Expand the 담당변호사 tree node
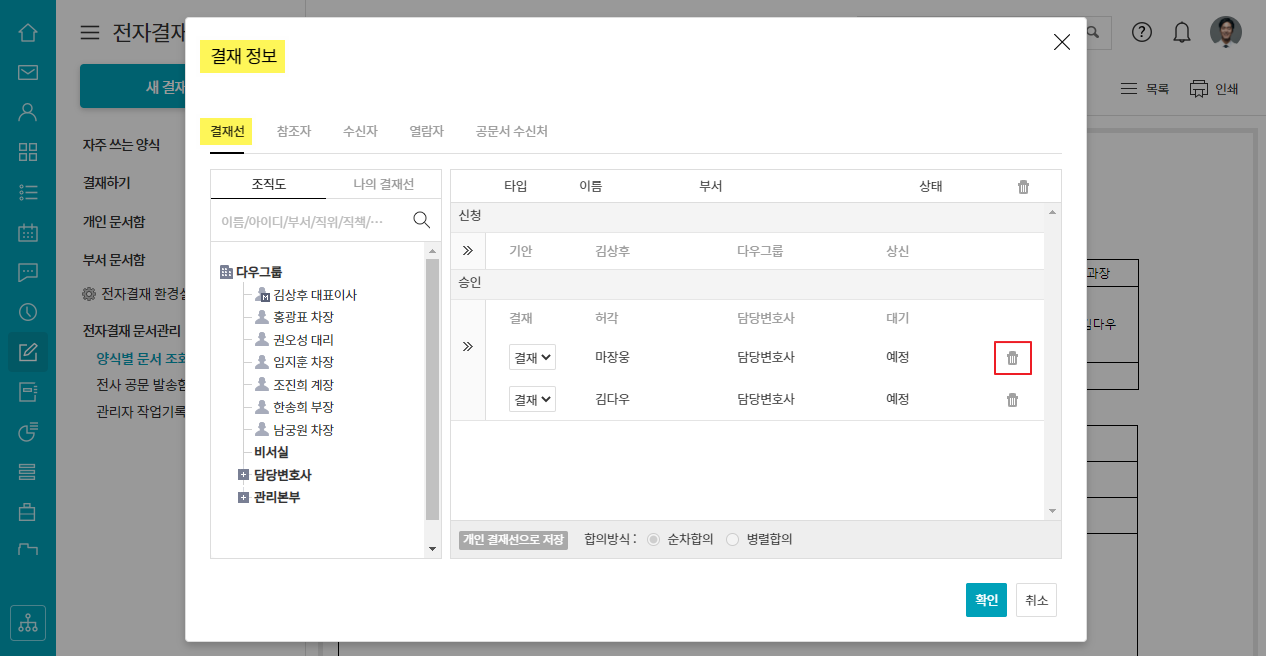Viewport: 1266px width, 656px height. (x=243, y=475)
